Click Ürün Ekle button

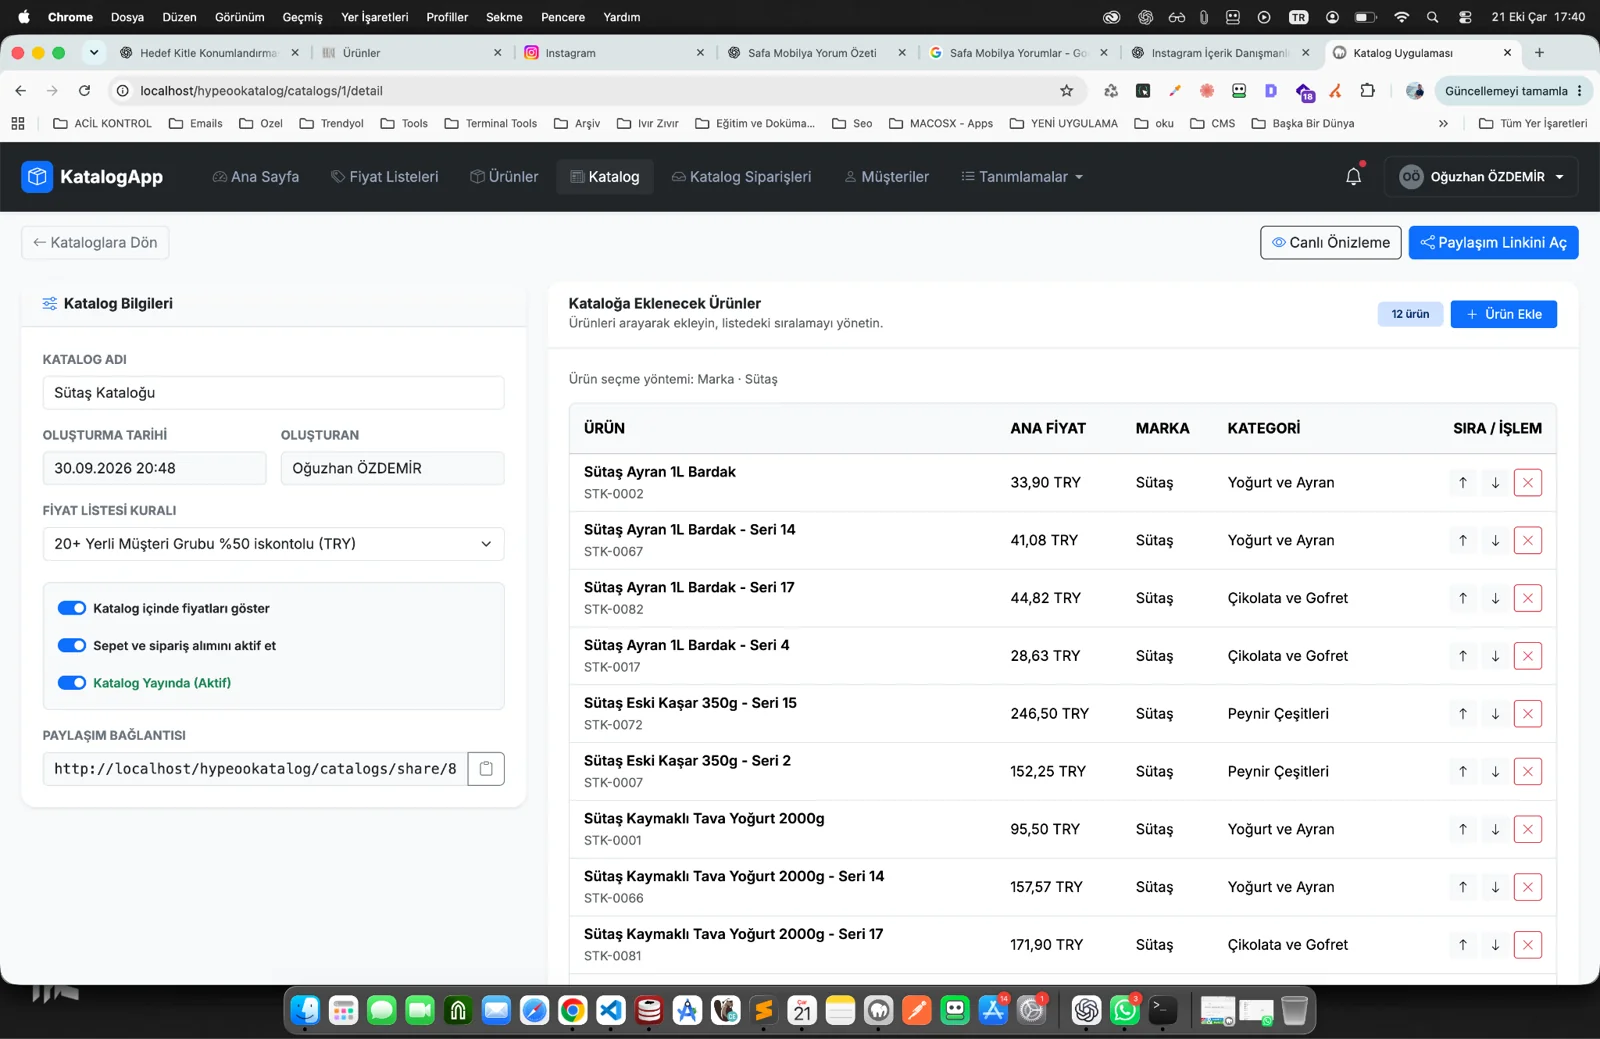[x=1503, y=314]
